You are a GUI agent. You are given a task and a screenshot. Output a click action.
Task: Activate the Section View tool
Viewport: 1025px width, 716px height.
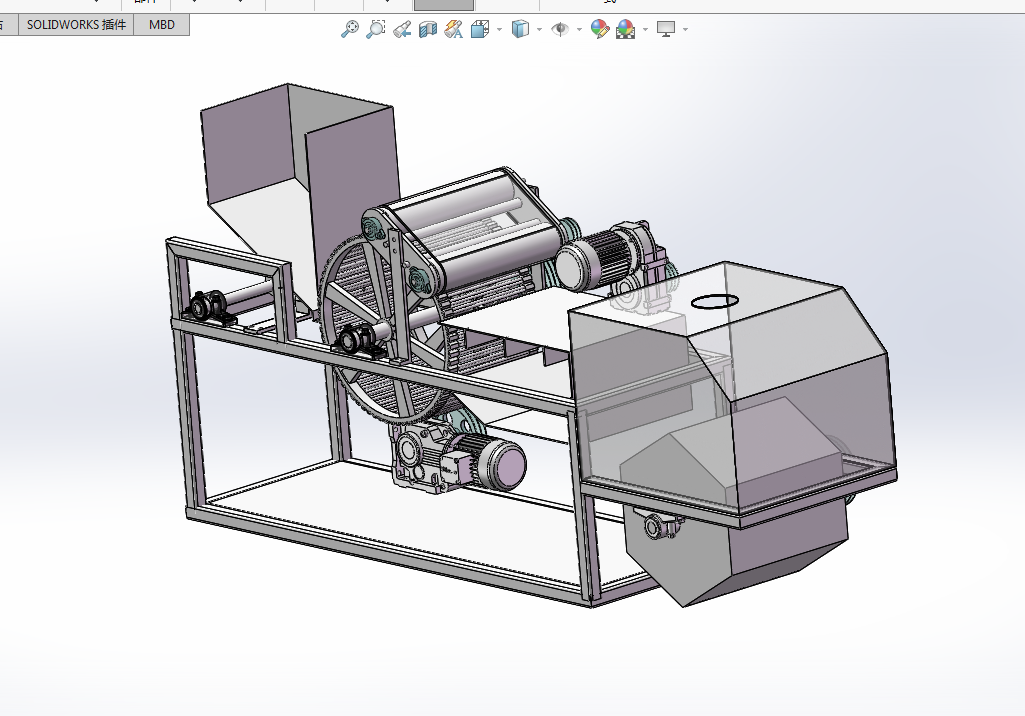[x=428, y=29]
